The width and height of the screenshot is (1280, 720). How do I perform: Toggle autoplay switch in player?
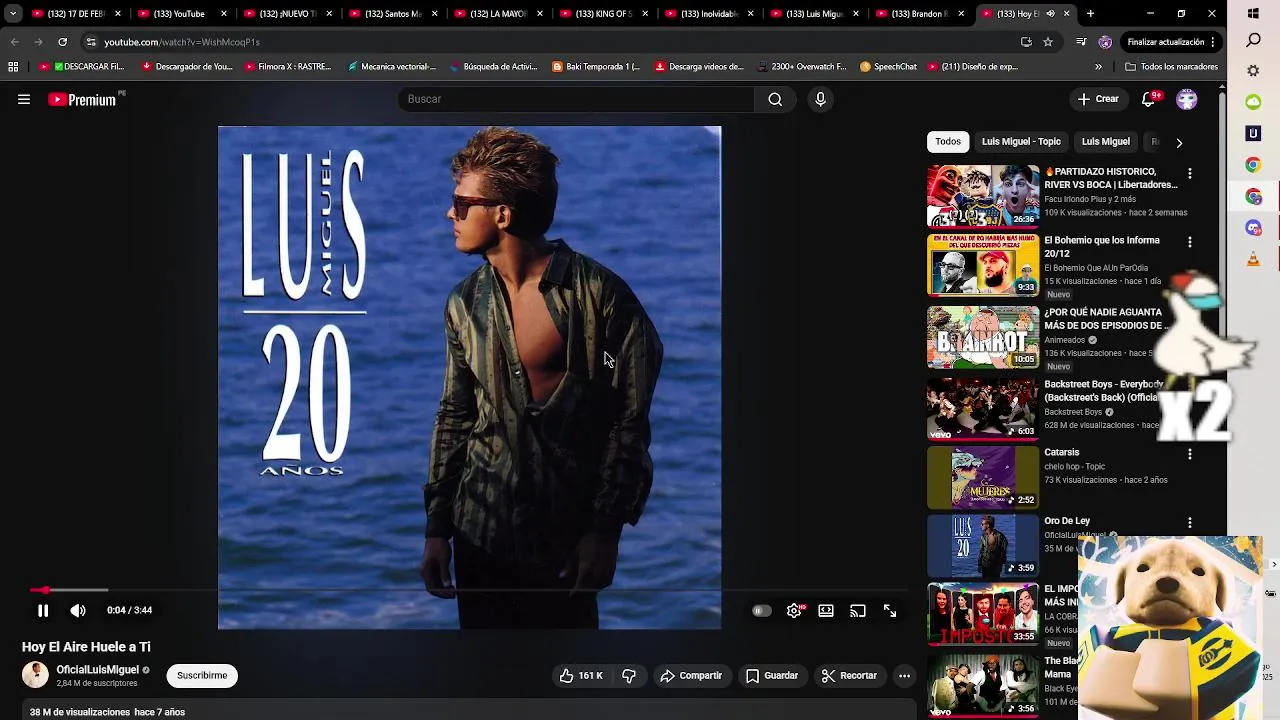762,611
